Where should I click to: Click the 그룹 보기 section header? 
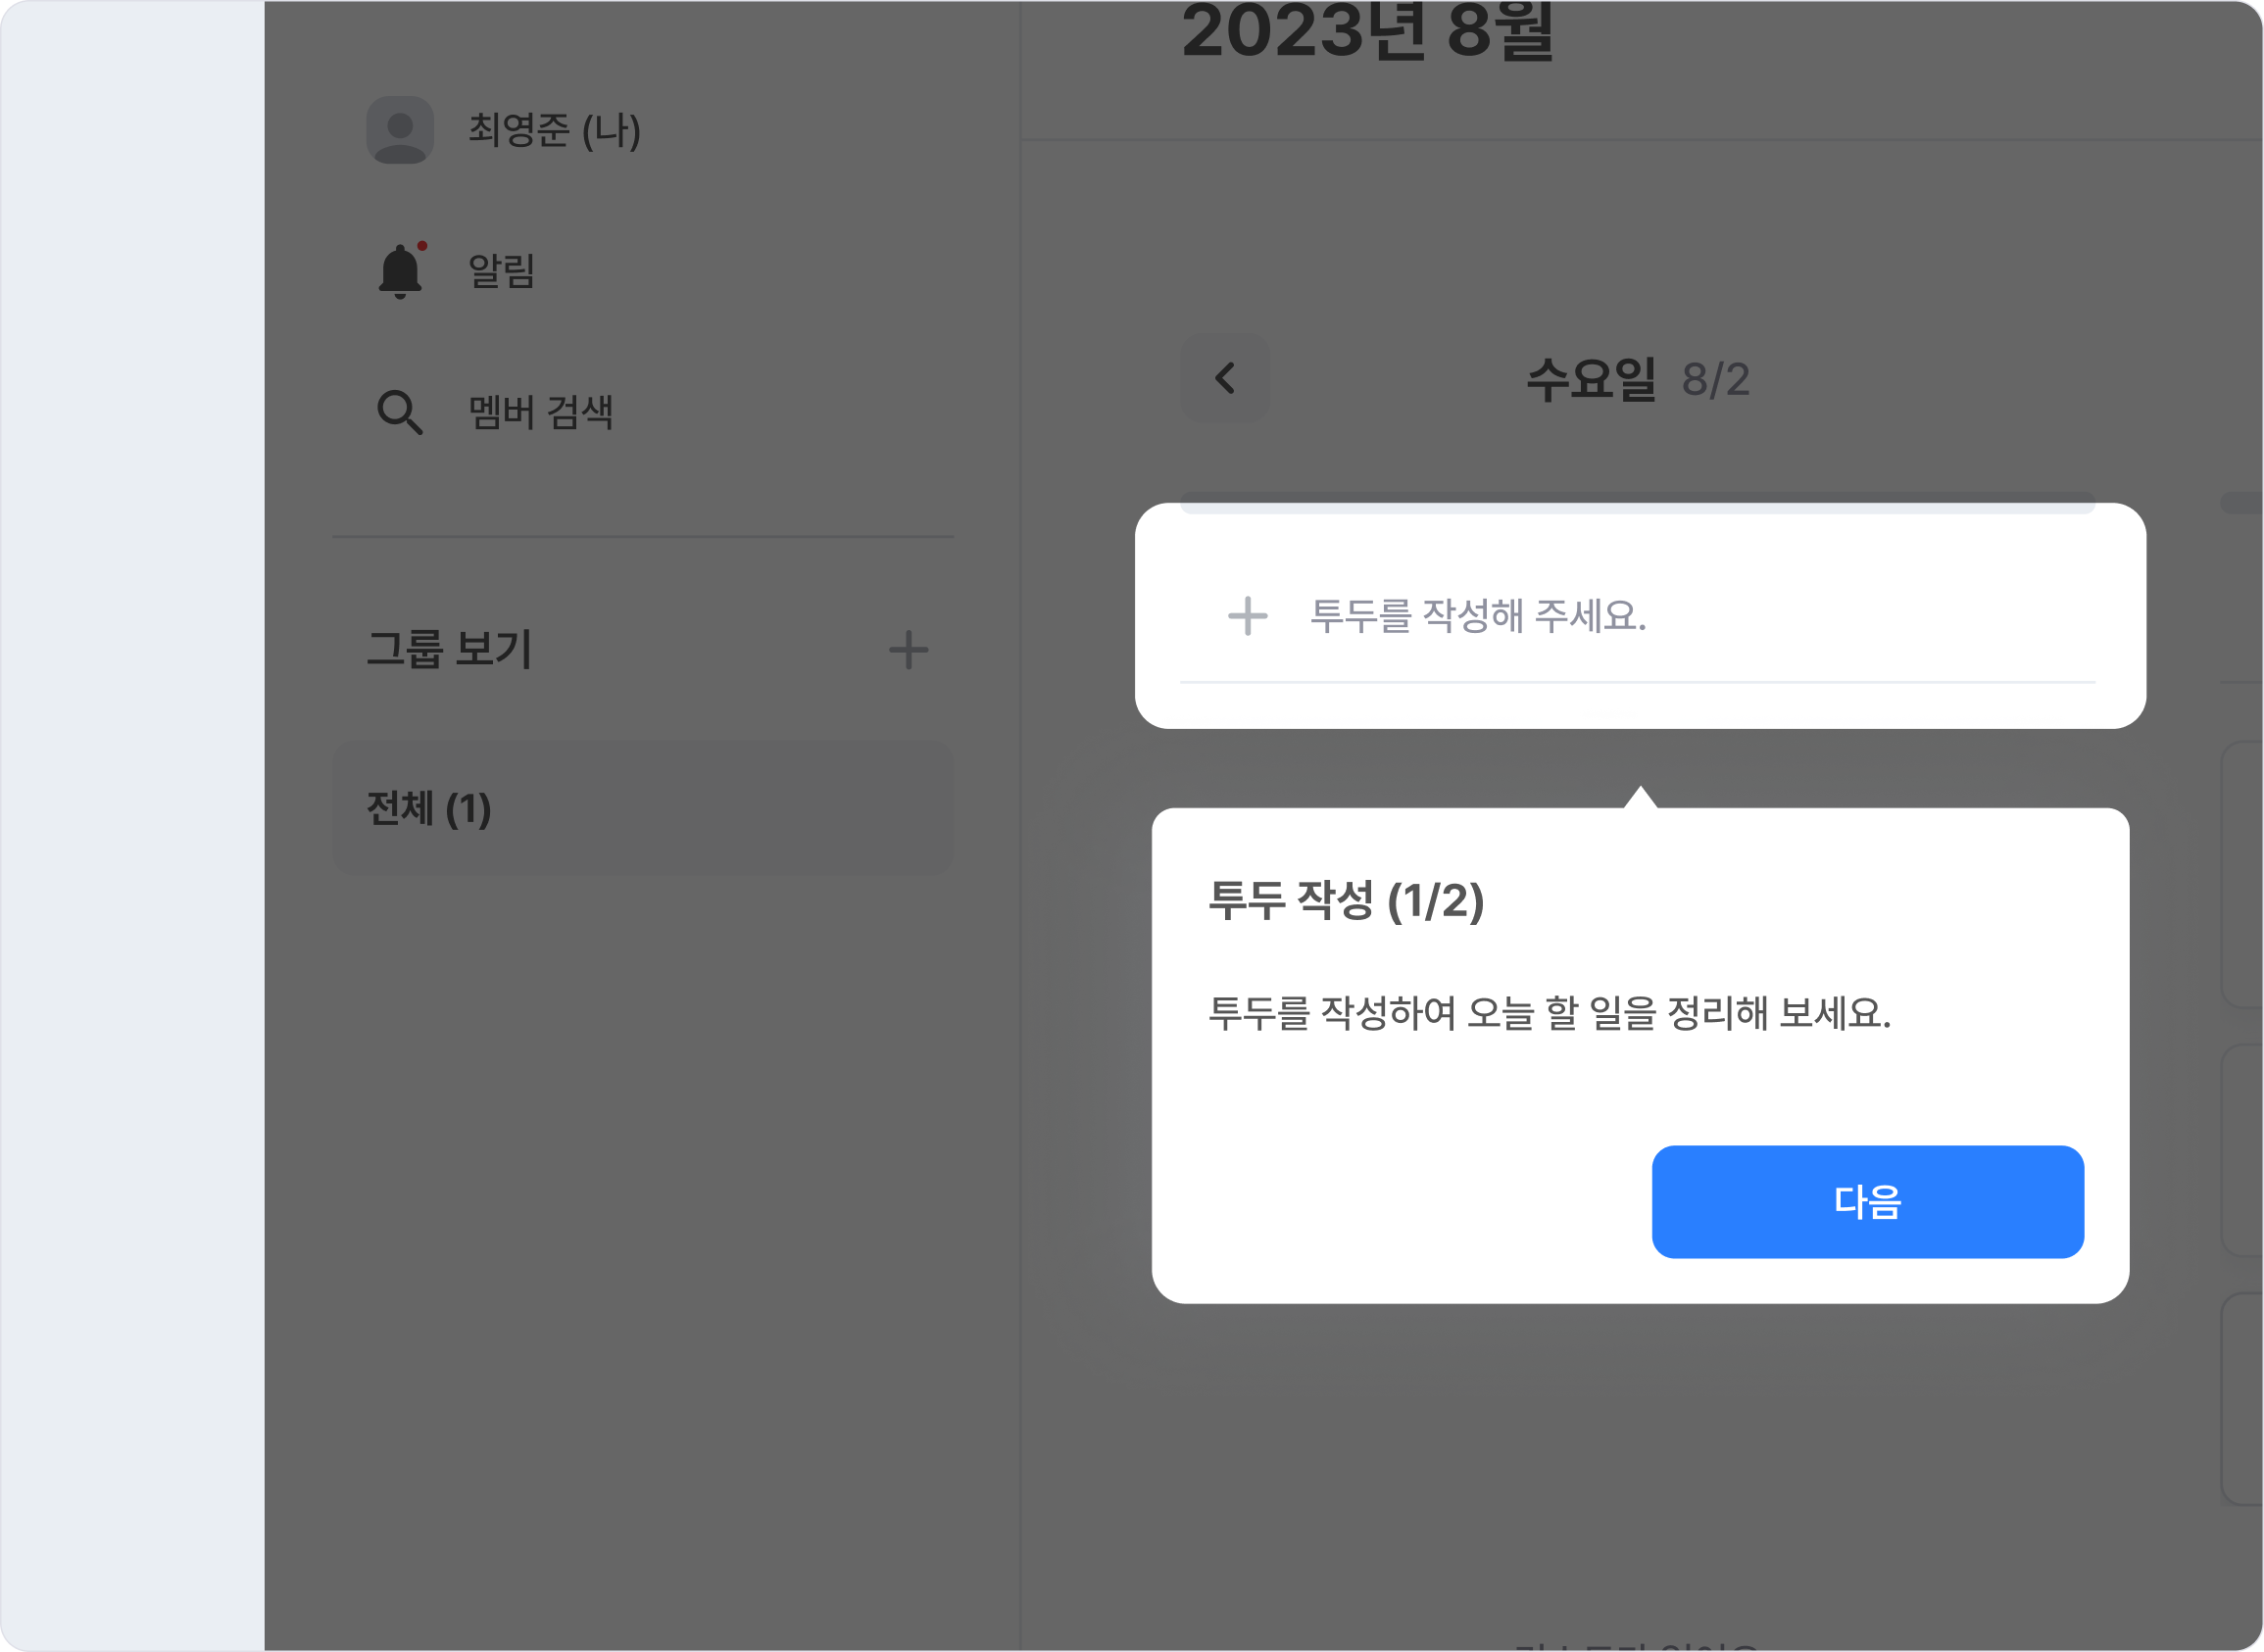point(449,650)
